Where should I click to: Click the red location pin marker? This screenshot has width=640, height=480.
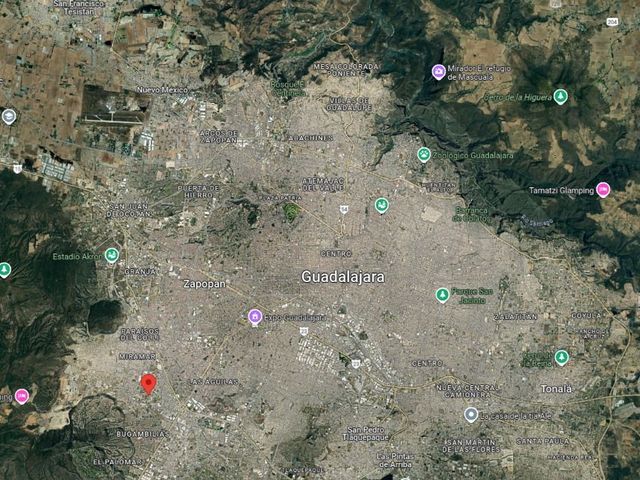[149, 384]
